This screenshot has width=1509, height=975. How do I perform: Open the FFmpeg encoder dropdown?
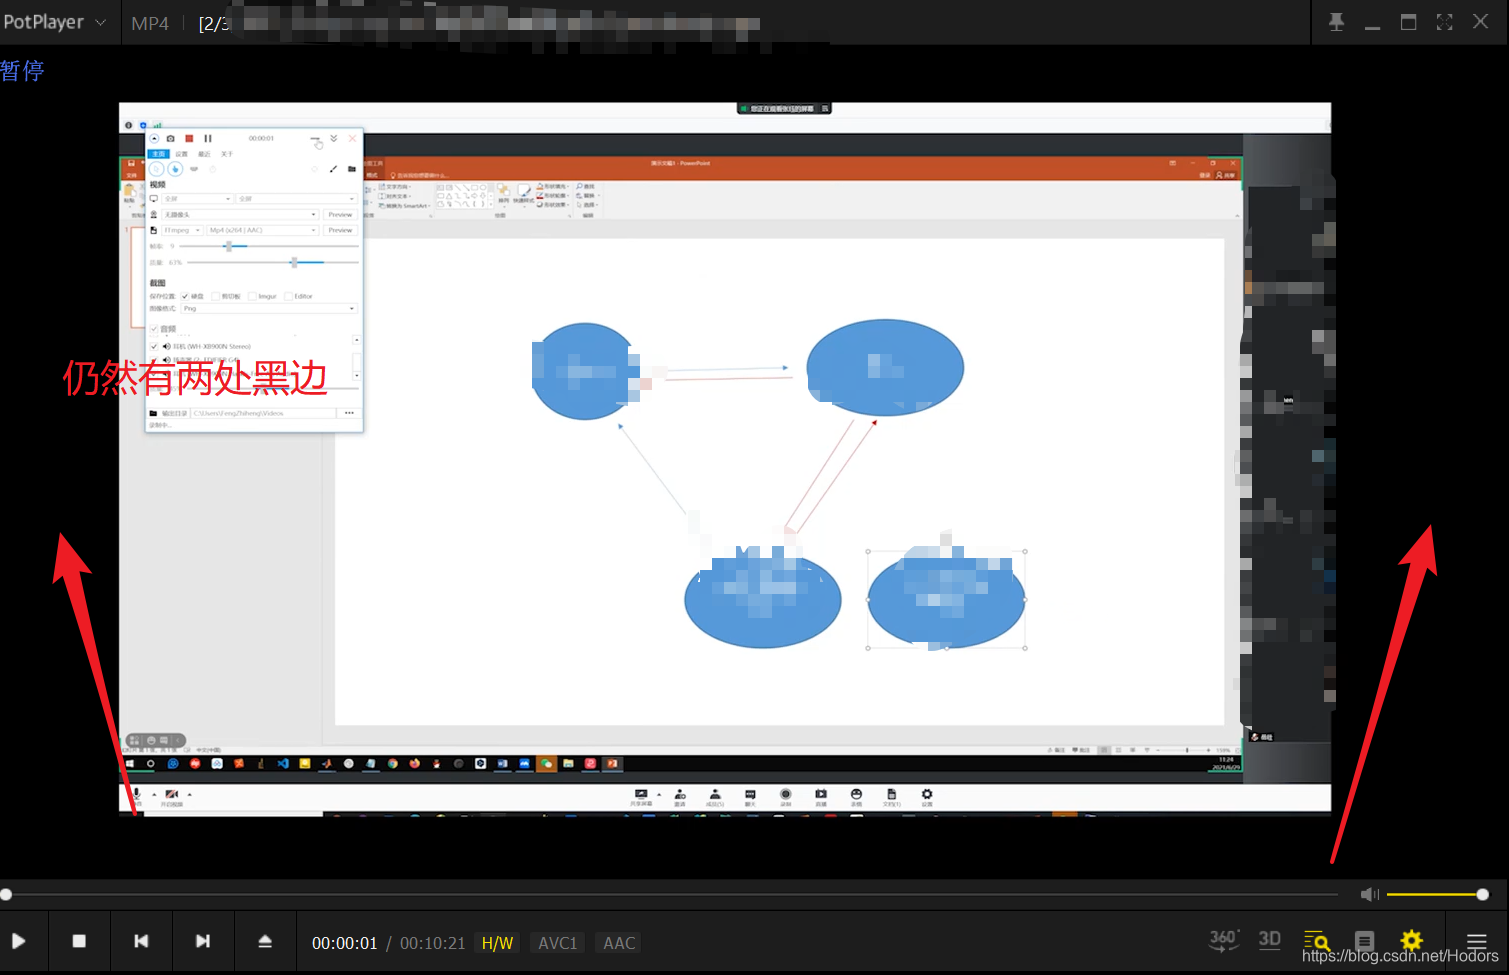click(182, 230)
